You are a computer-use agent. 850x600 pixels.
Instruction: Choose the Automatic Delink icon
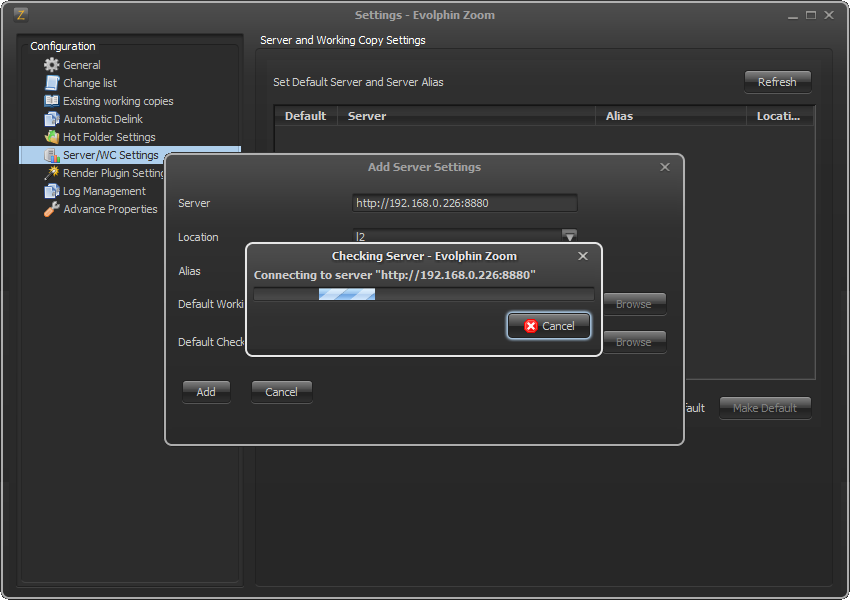pos(51,119)
